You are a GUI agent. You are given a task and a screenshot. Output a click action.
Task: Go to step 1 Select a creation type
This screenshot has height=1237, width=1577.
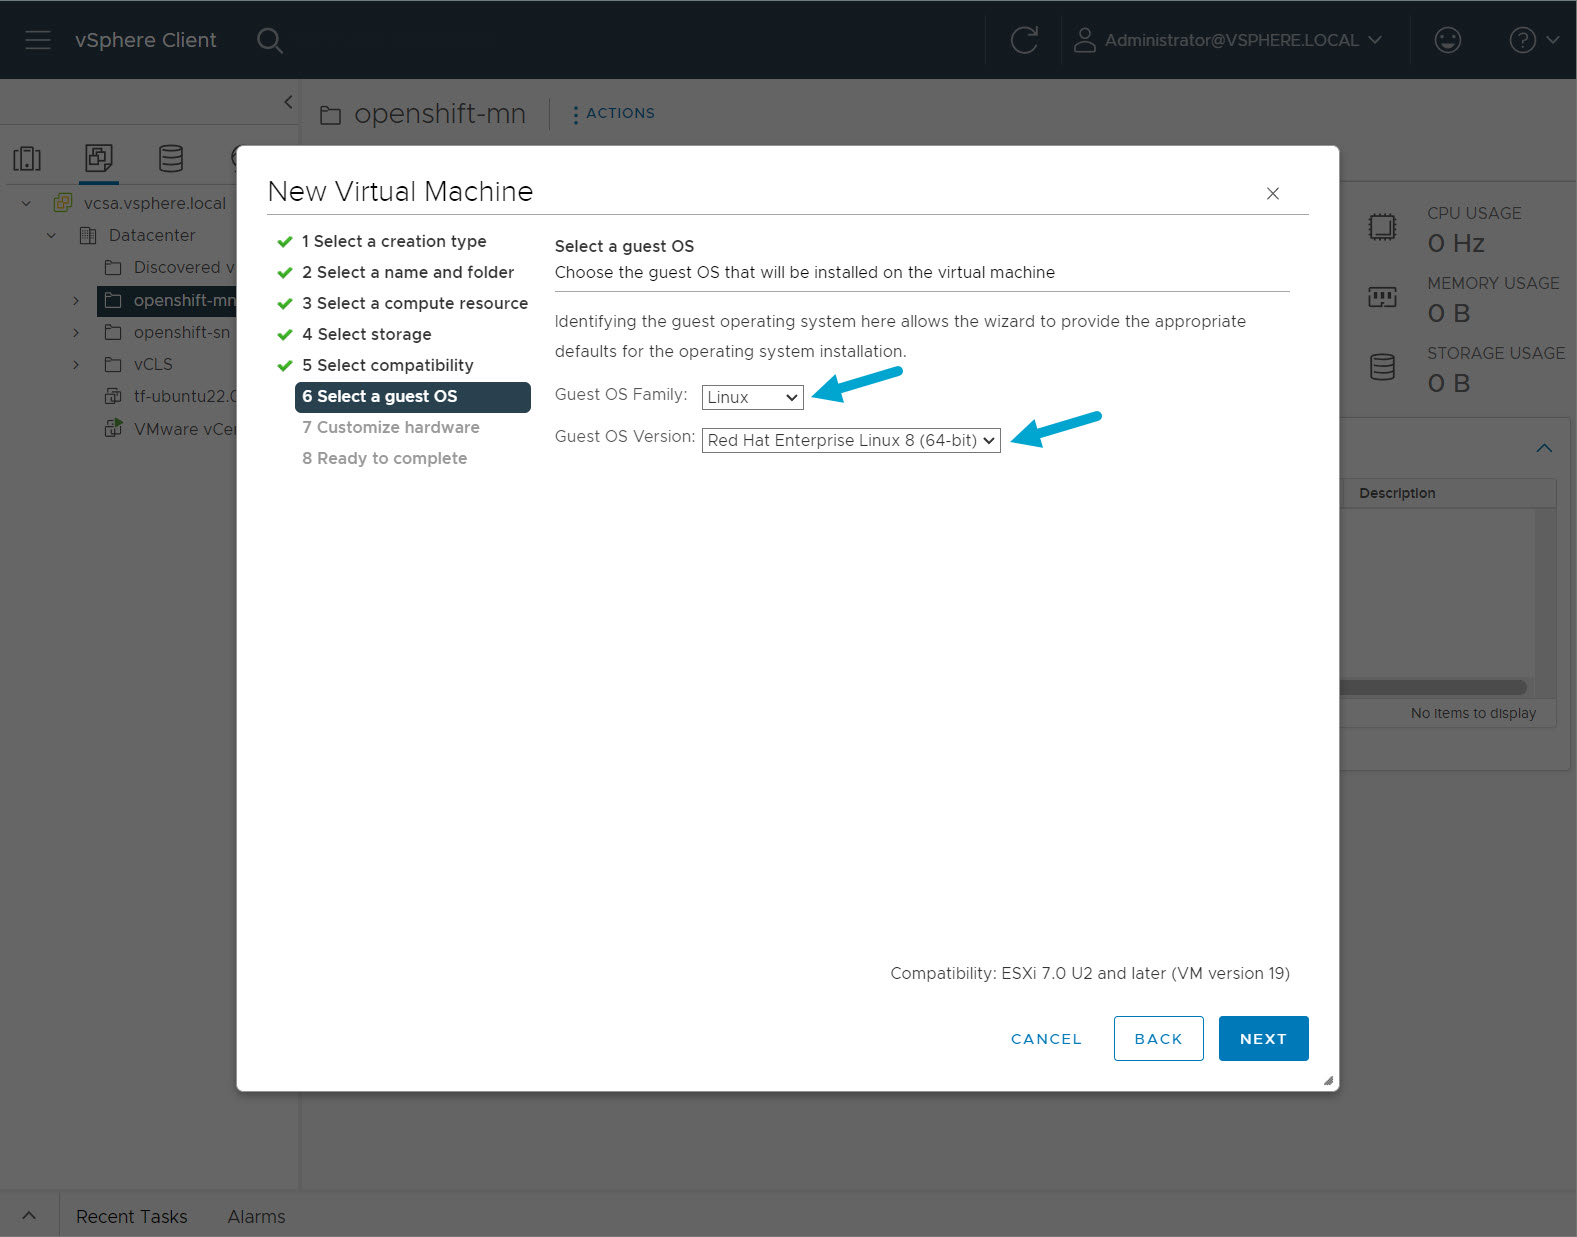point(399,241)
